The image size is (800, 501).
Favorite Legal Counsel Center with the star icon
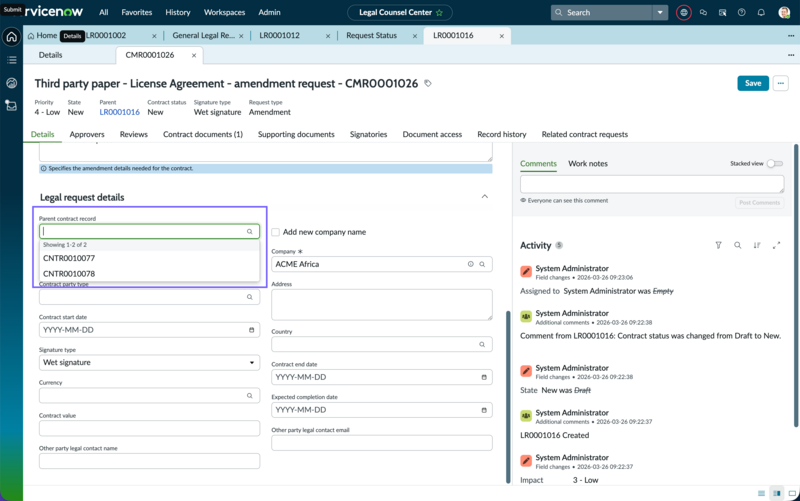click(439, 12)
